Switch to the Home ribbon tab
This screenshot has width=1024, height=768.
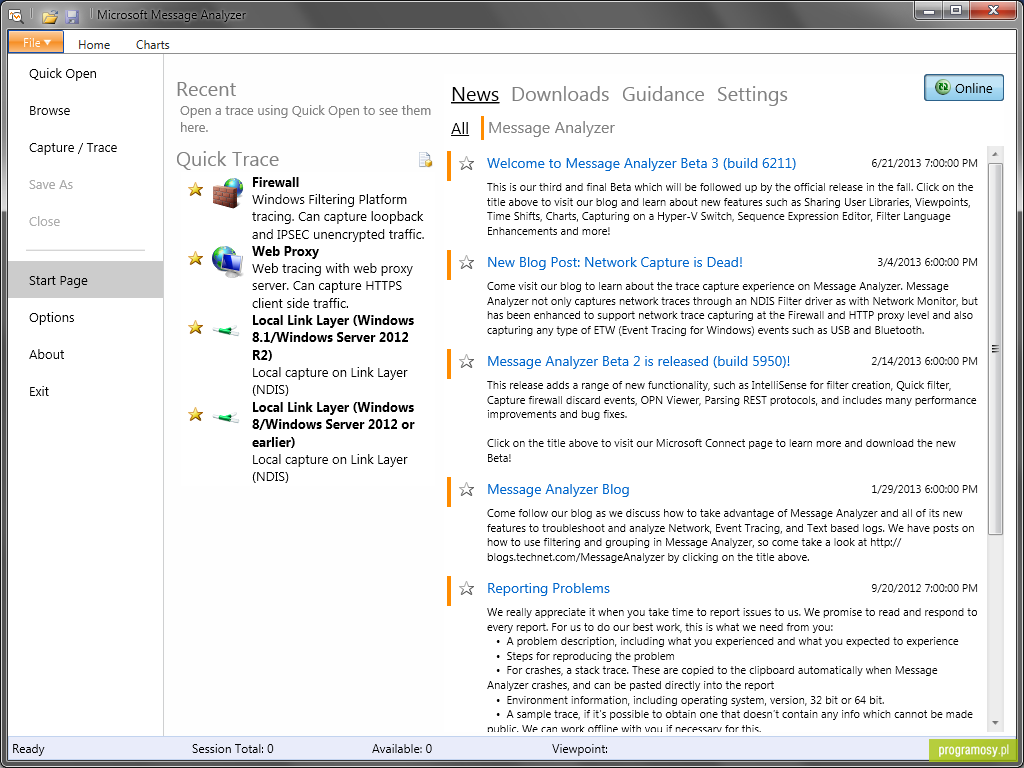point(94,44)
